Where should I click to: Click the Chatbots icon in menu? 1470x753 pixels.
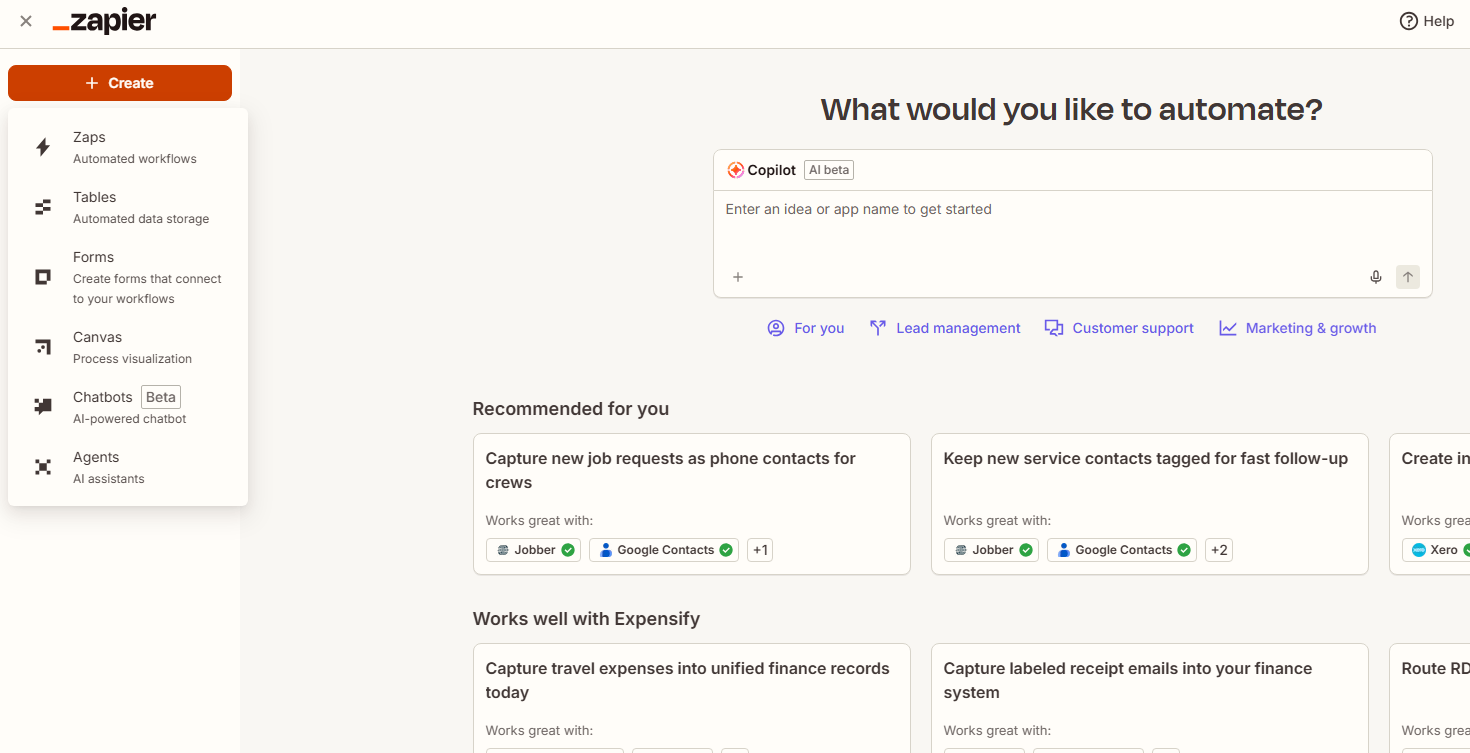(43, 407)
